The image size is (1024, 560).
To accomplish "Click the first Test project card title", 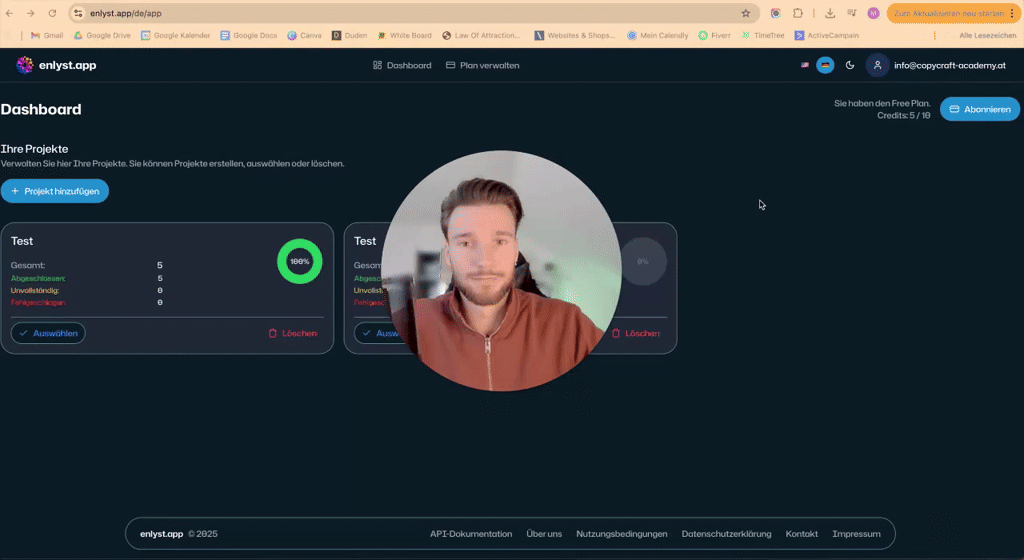I will tap(22, 241).
